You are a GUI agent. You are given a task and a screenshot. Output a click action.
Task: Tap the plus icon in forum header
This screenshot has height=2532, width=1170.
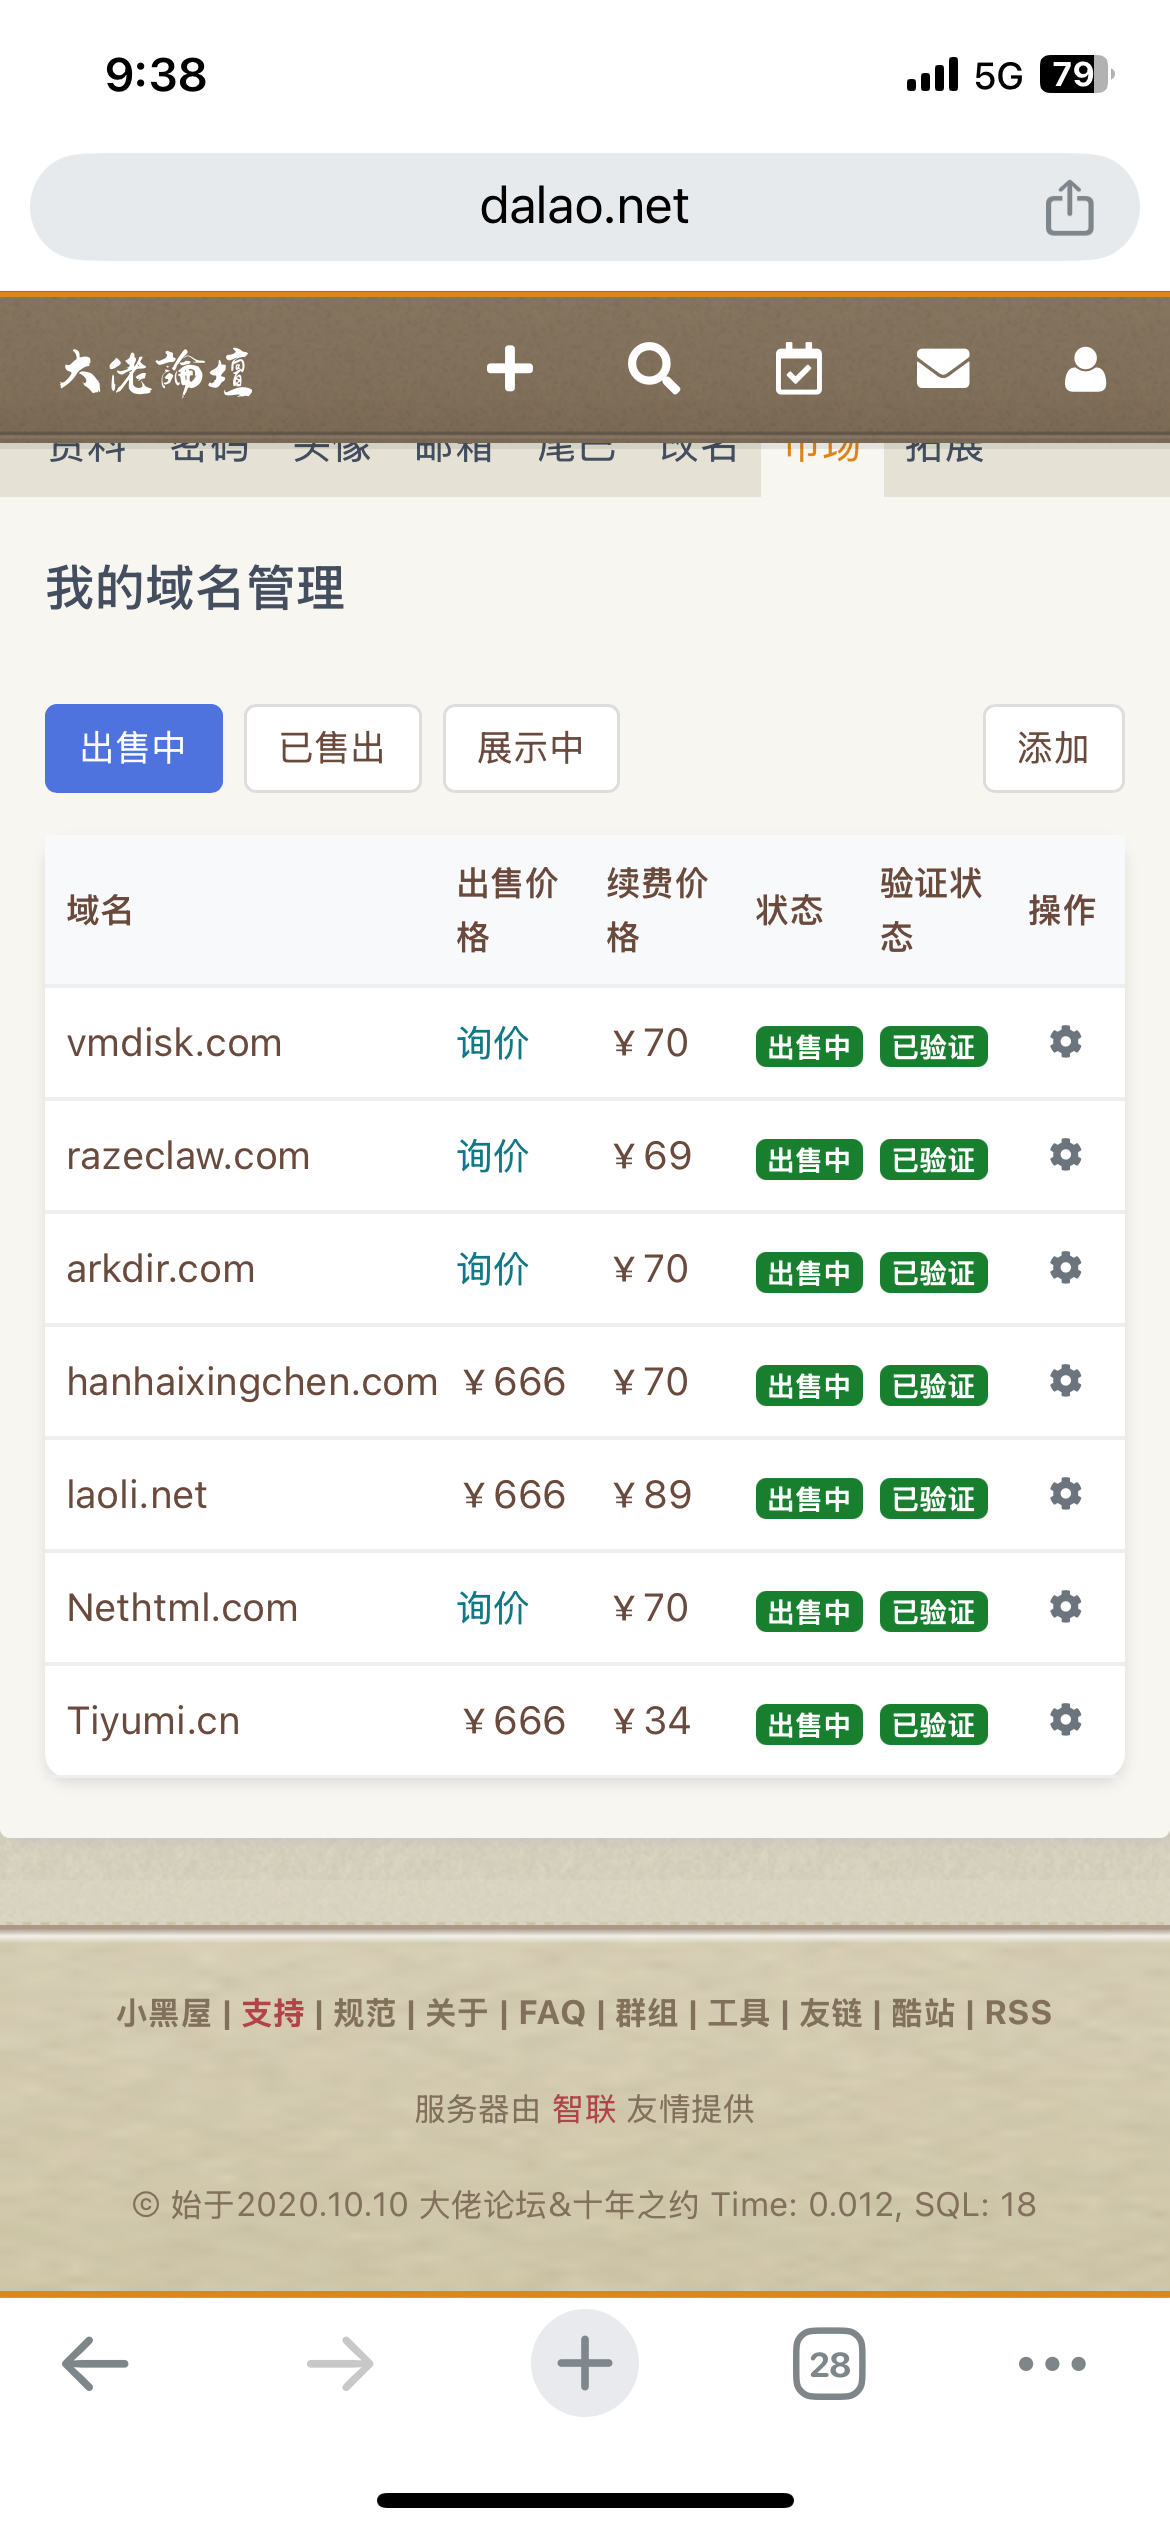coord(510,369)
